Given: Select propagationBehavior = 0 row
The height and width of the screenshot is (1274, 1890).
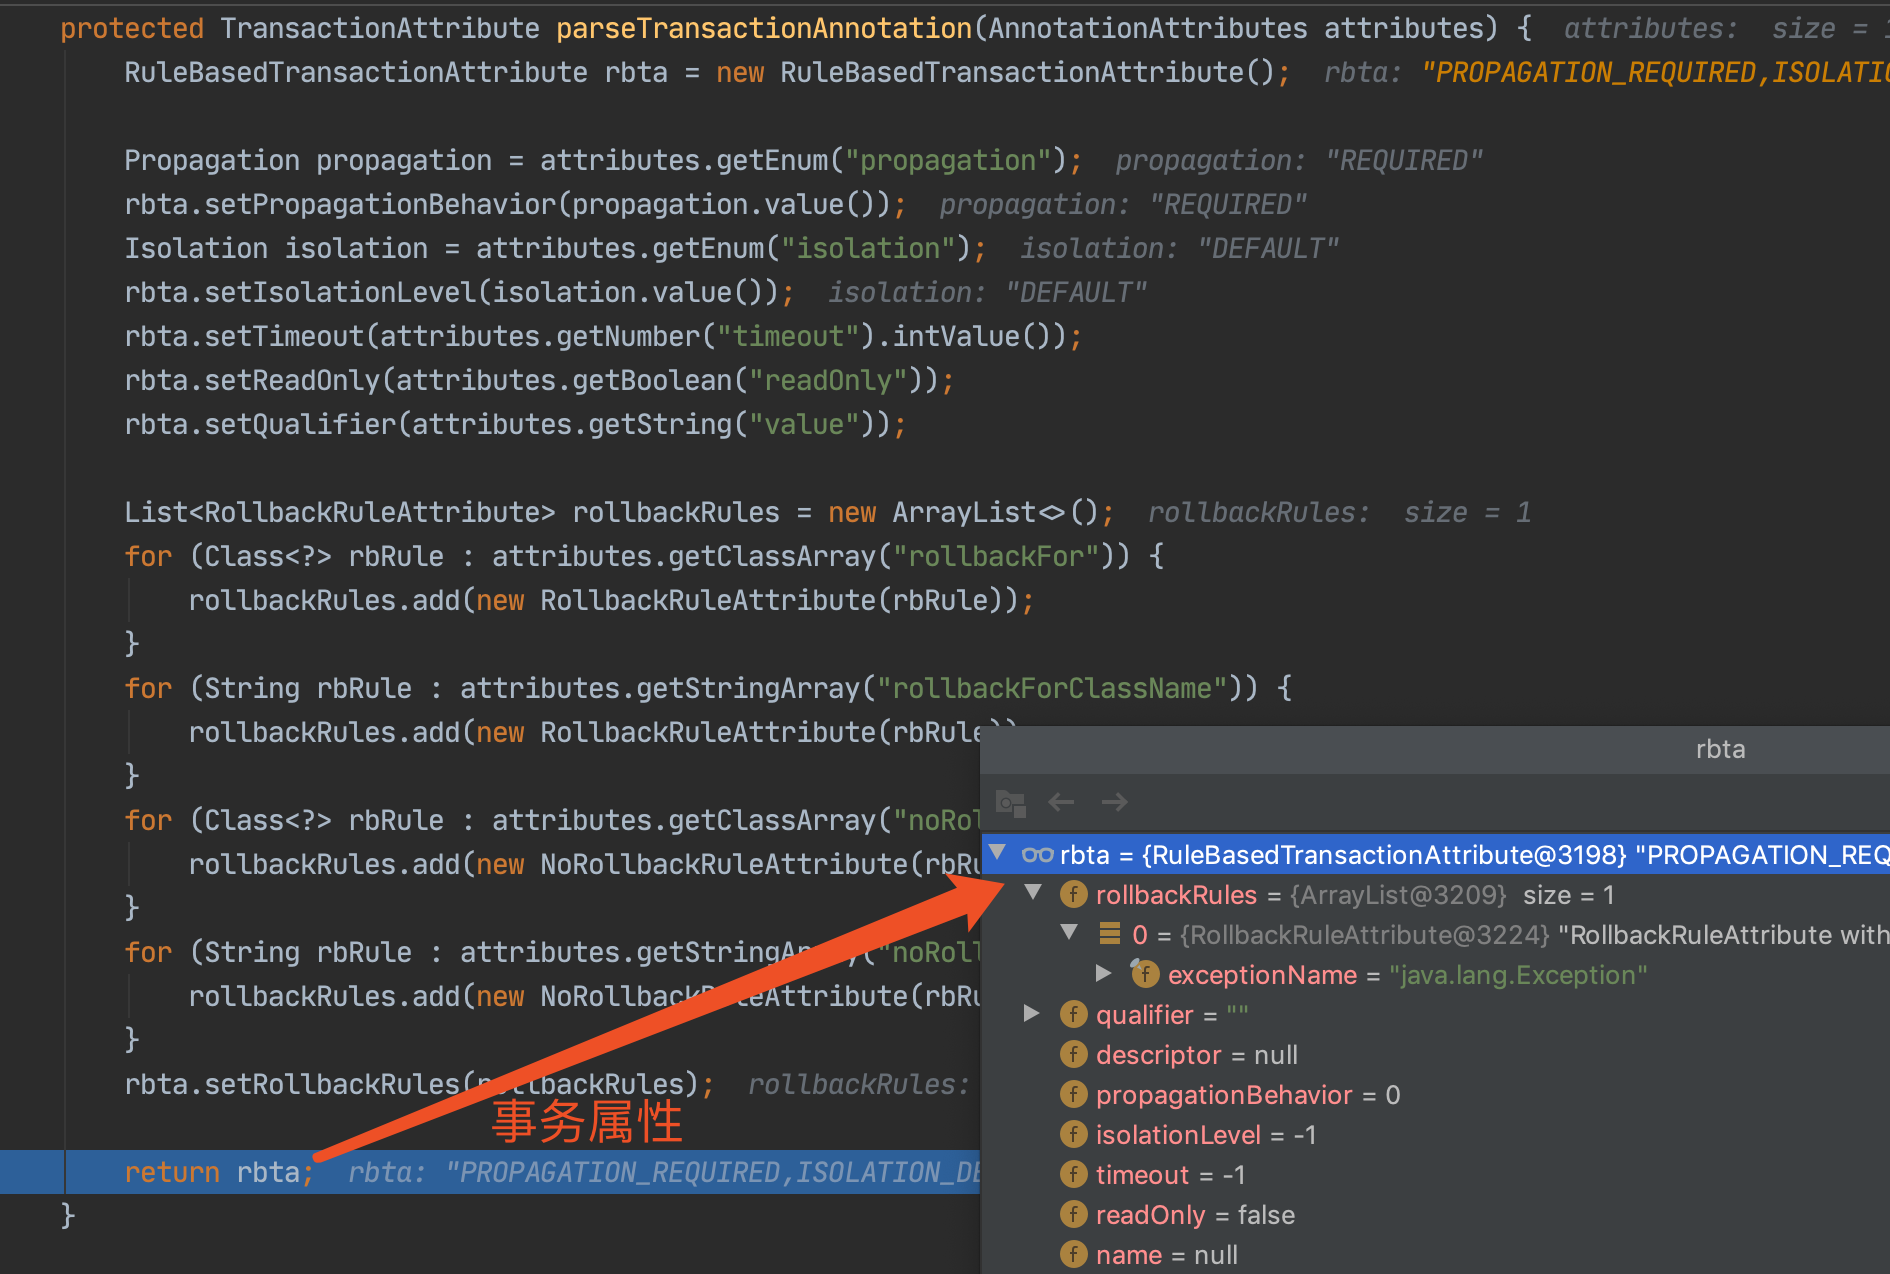Looking at the screenshot, I should click(1436, 1095).
